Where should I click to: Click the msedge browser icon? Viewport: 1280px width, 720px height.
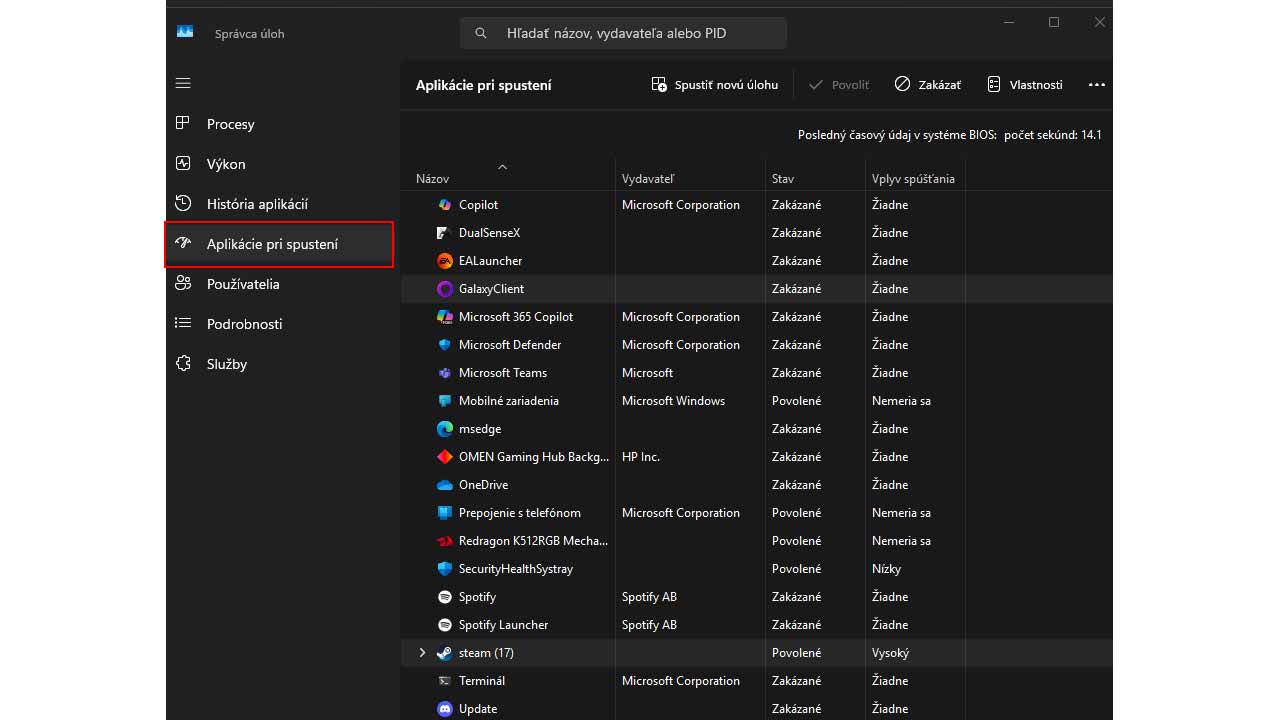point(445,429)
